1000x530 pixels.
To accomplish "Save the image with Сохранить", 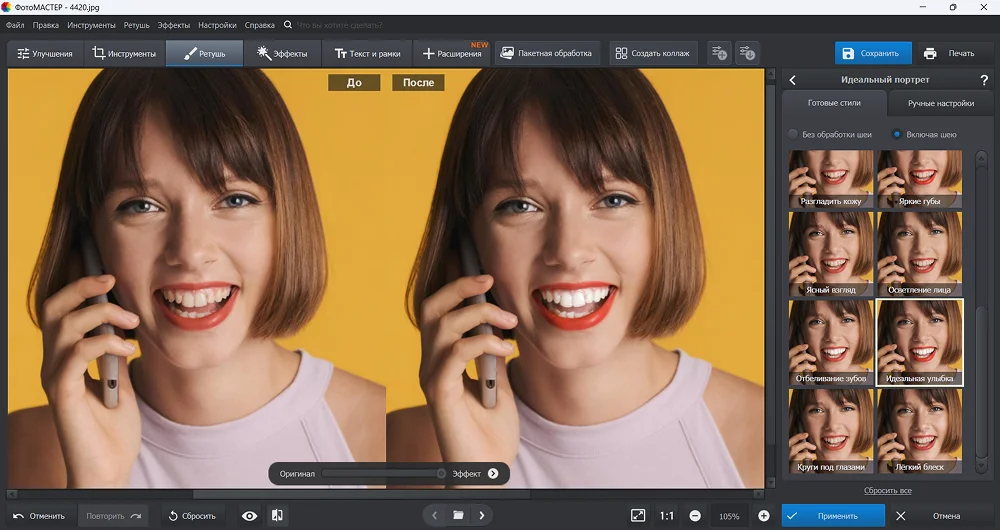I will (872, 54).
